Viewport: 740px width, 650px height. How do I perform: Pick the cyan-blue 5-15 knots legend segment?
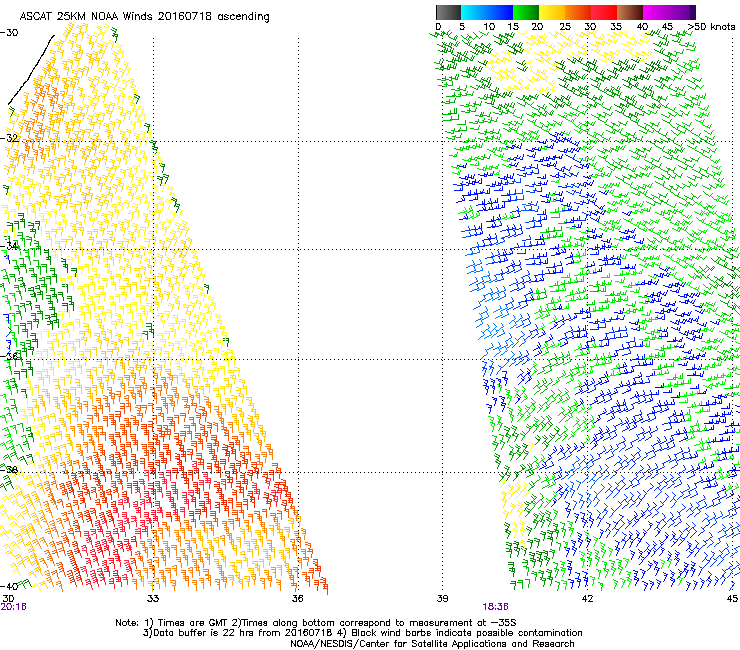[487, 12]
